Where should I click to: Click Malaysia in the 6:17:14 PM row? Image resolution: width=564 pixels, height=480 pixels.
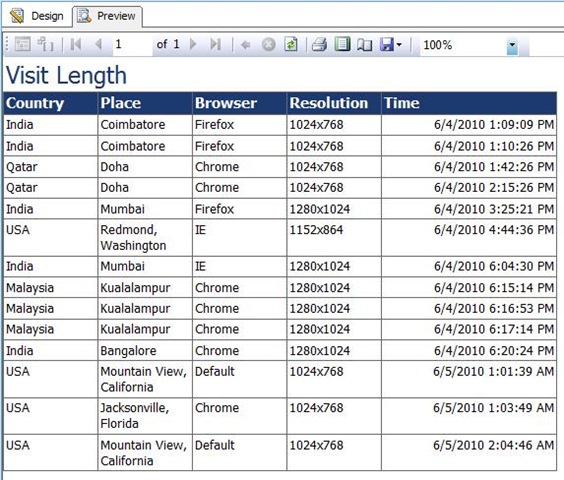(x=50, y=329)
